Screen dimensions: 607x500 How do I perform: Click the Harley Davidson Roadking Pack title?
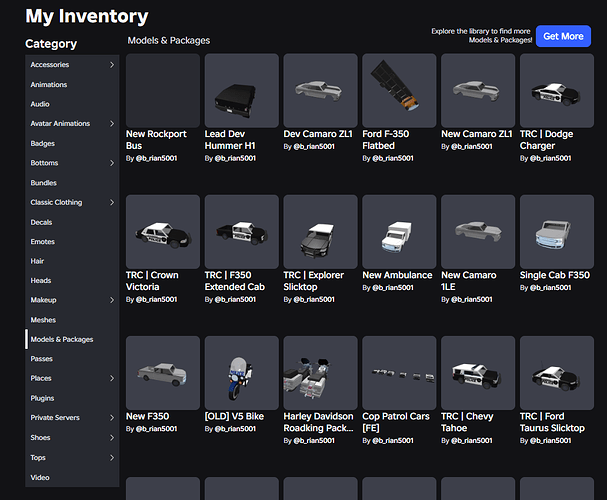318,422
